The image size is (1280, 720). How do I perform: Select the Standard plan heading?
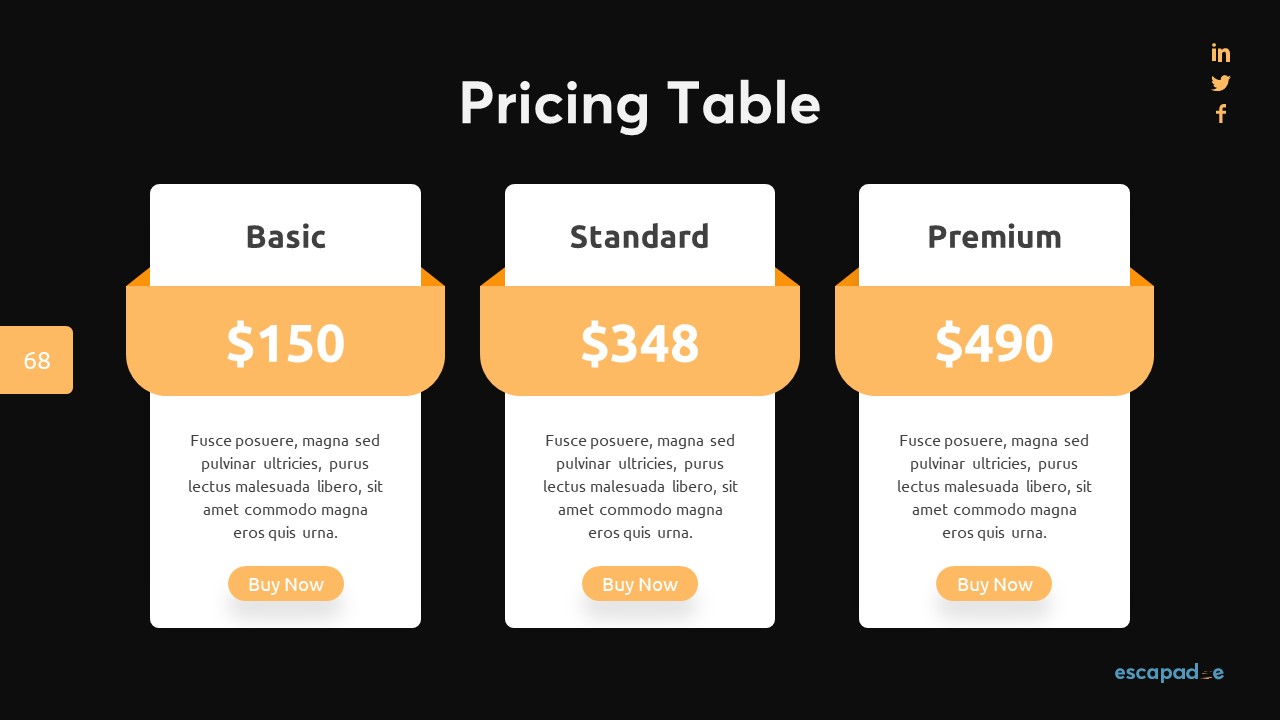(640, 237)
